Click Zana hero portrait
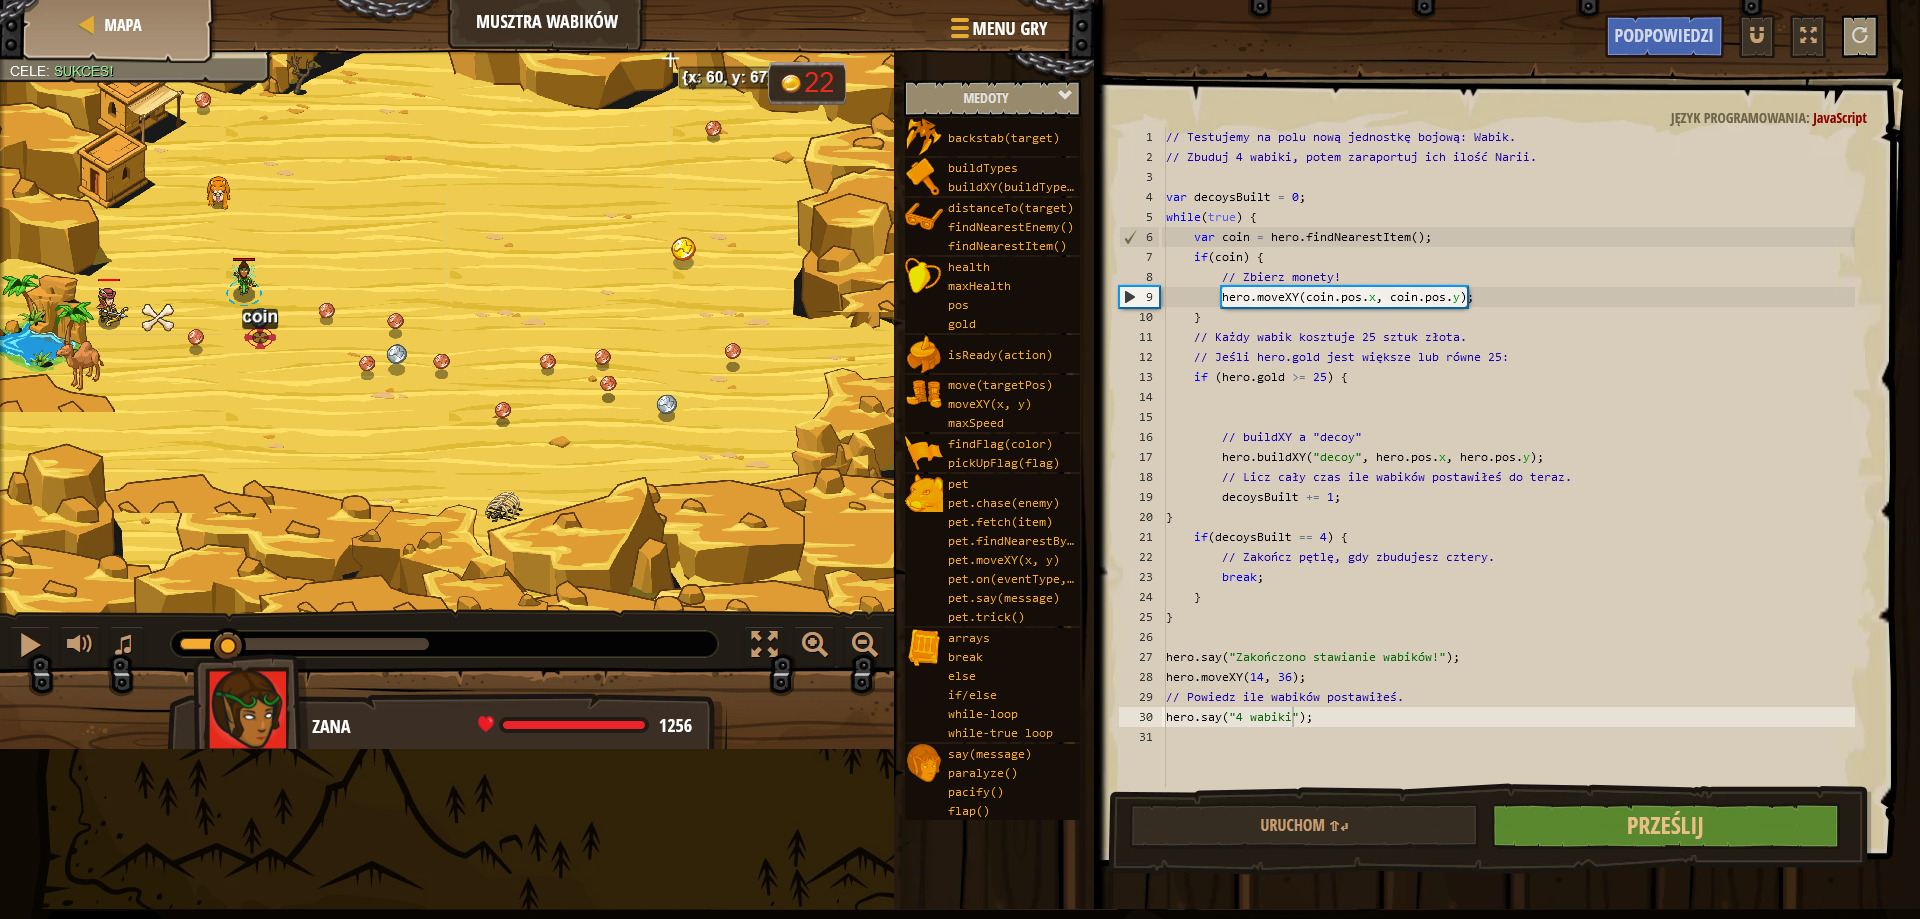 (x=247, y=708)
